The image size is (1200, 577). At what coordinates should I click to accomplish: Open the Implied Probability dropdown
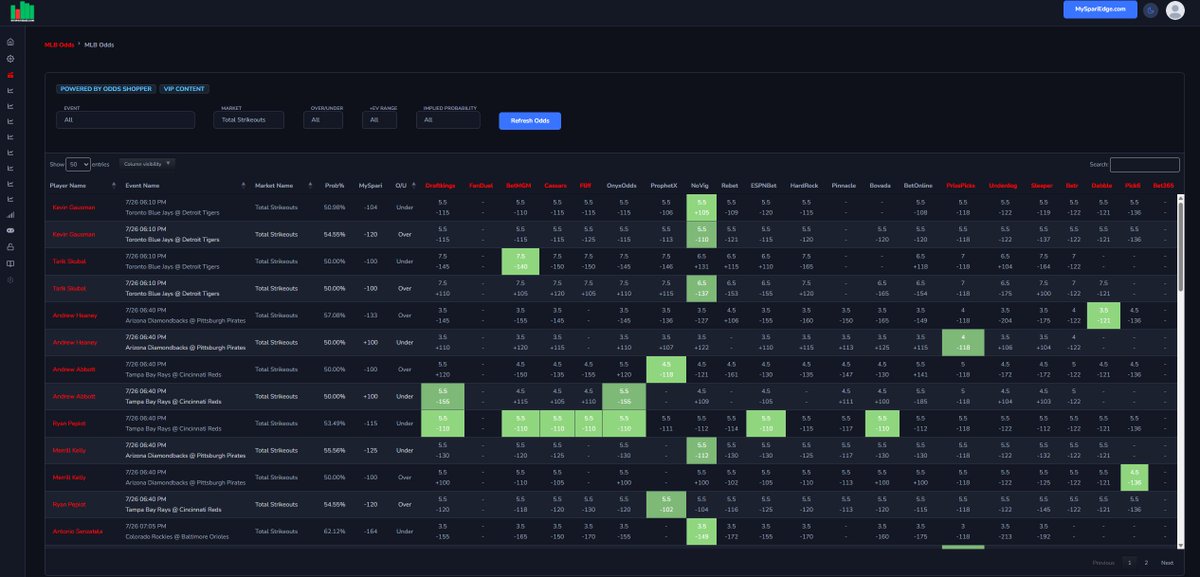point(448,120)
